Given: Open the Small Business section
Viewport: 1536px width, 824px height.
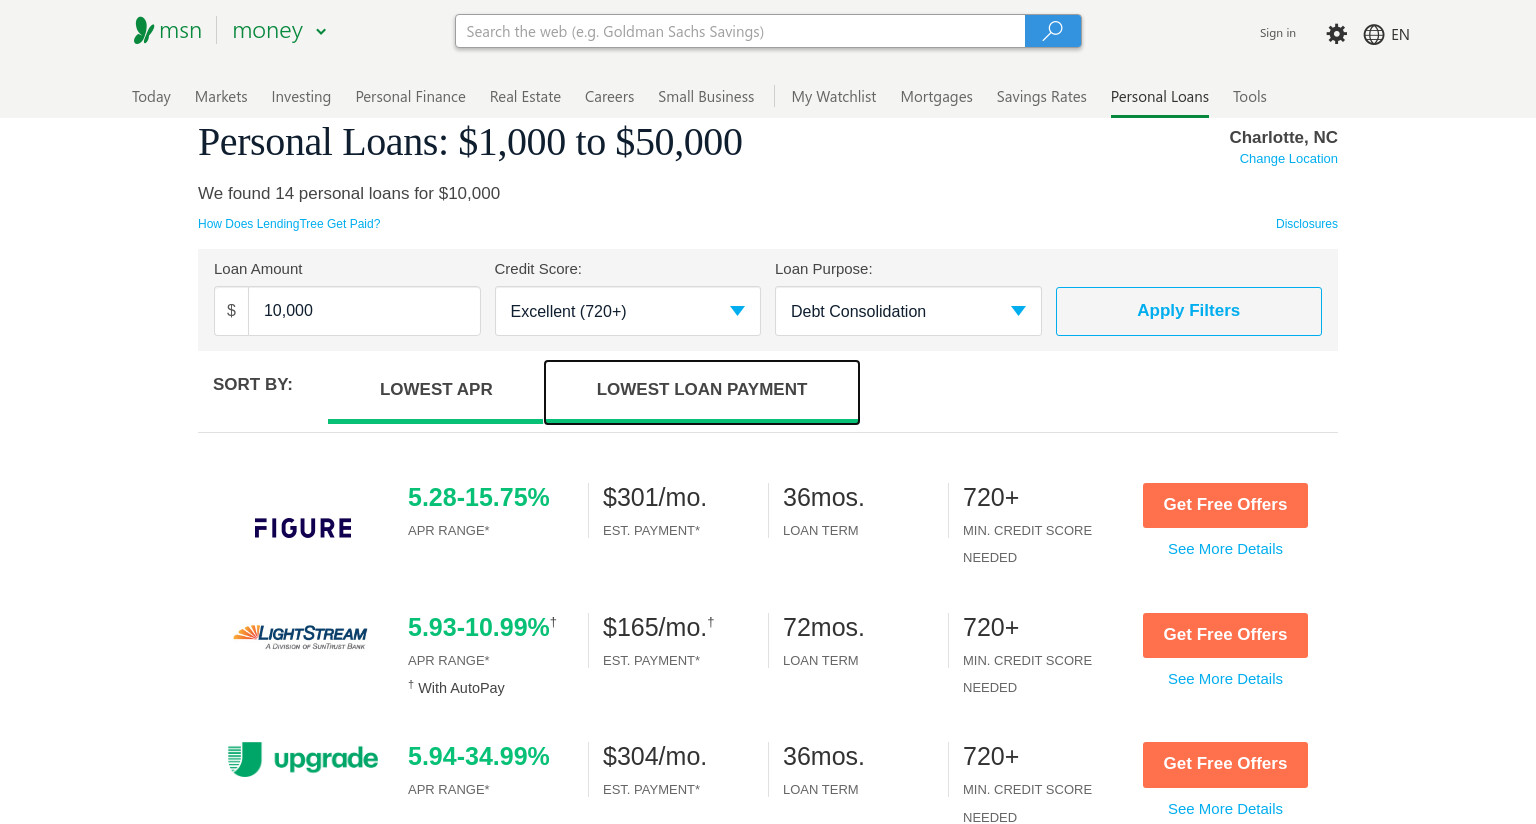Looking at the screenshot, I should click(x=706, y=97).
